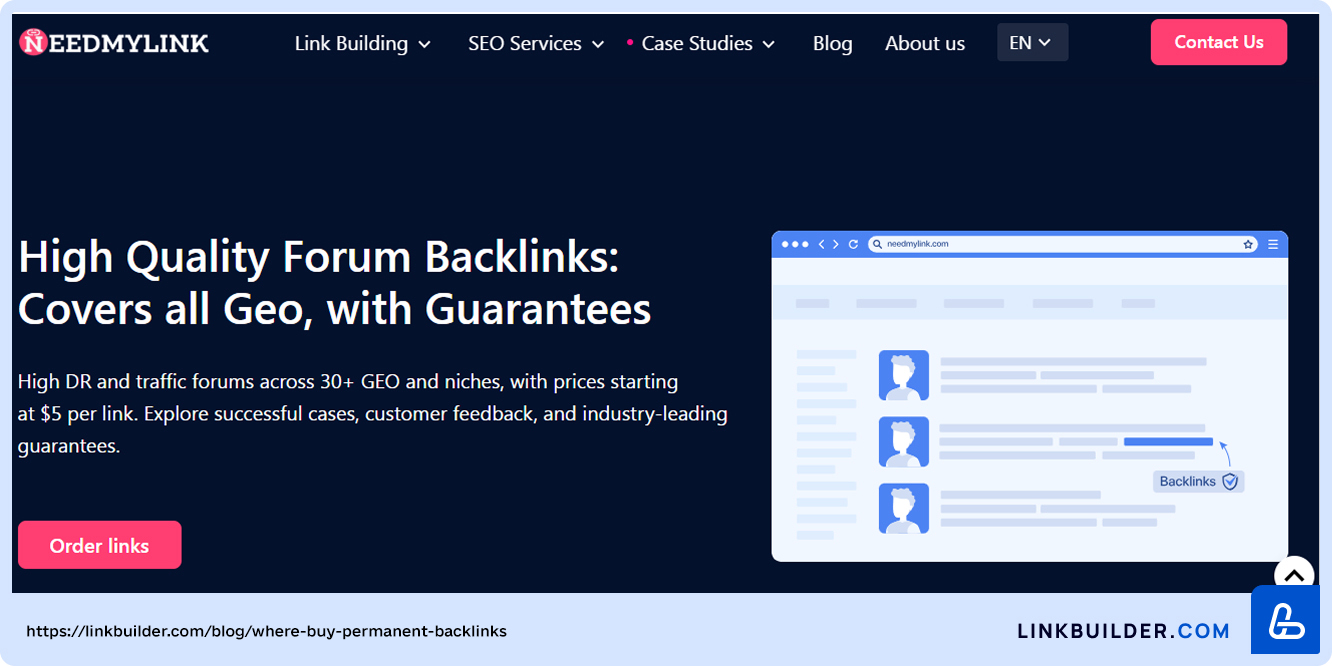Click the bookmark star icon in the illustration

1248,244
